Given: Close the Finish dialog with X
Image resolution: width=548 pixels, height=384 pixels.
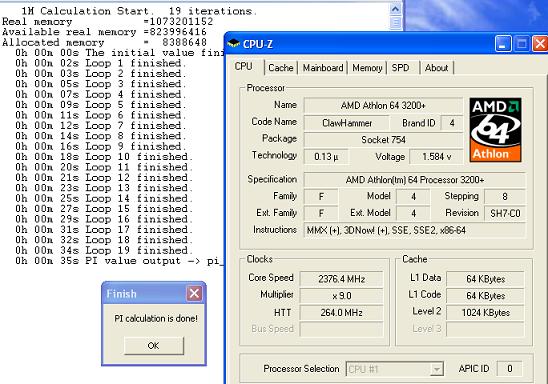Looking at the screenshot, I should tap(194, 294).
